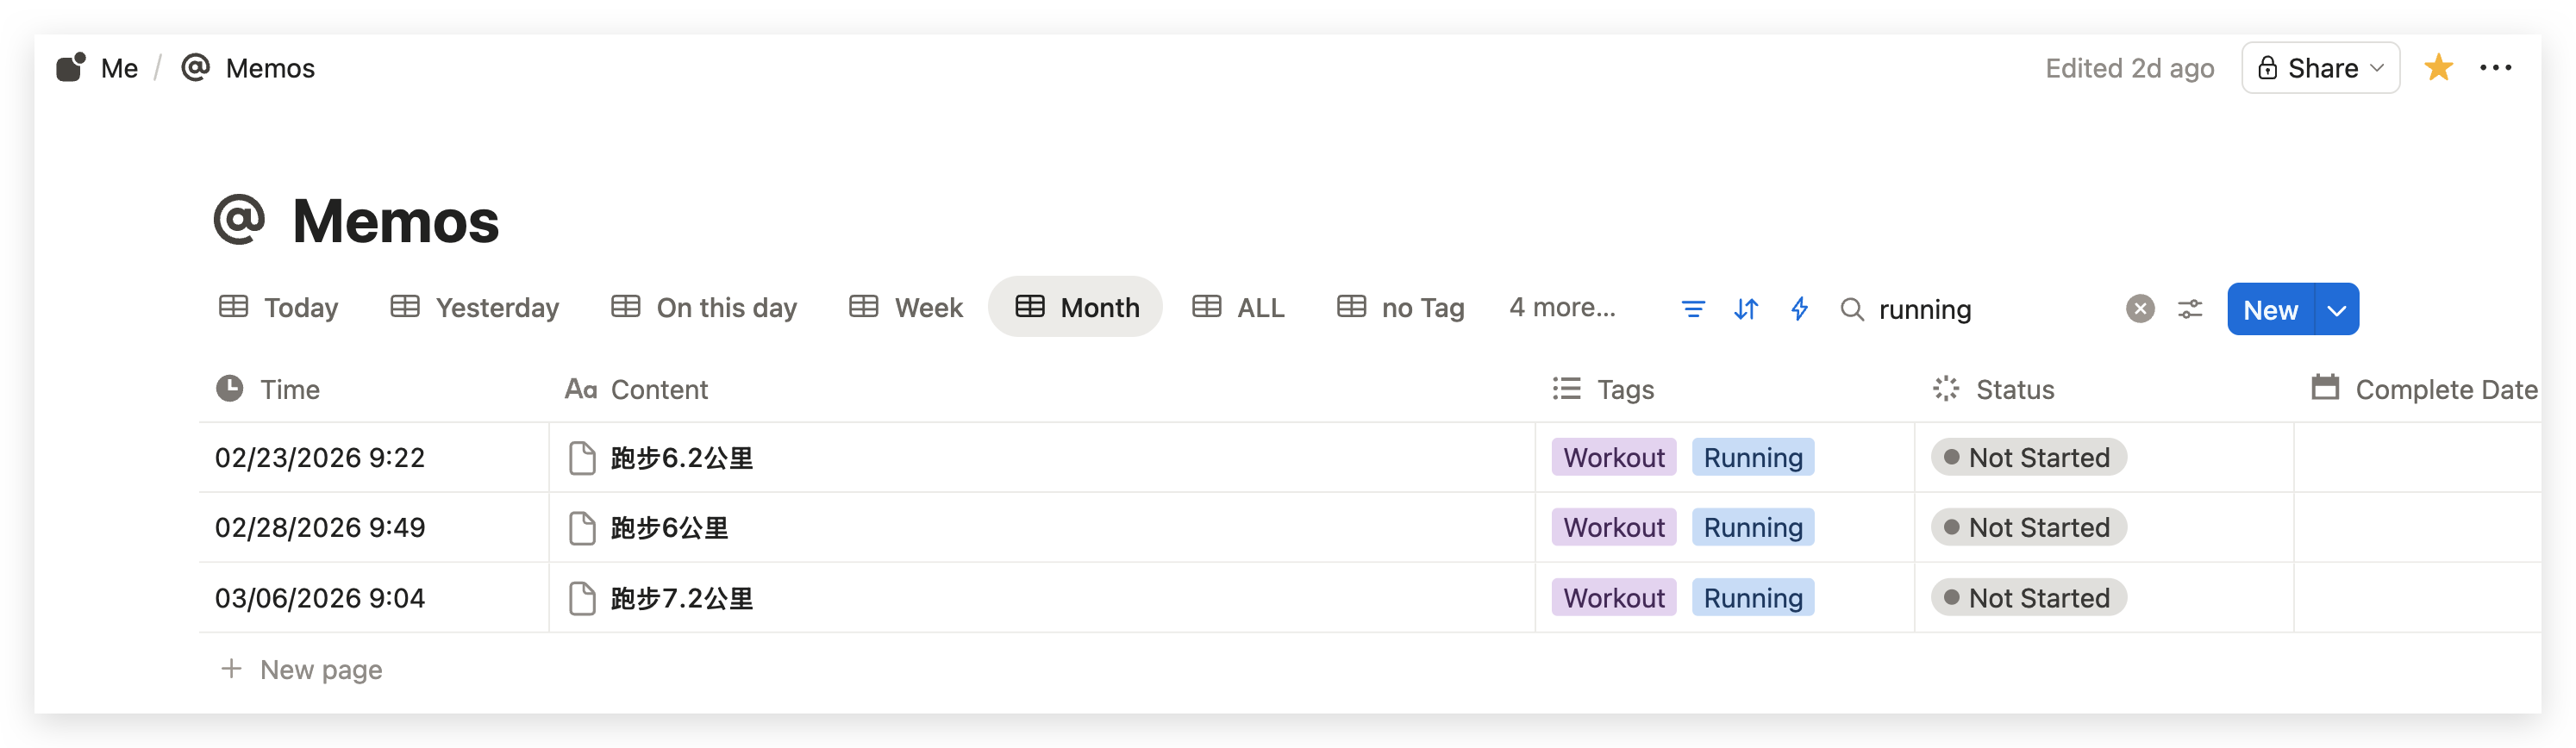This screenshot has height=748, width=2576.
Task: Click the search magnifier icon
Action: [x=1851, y=309]
